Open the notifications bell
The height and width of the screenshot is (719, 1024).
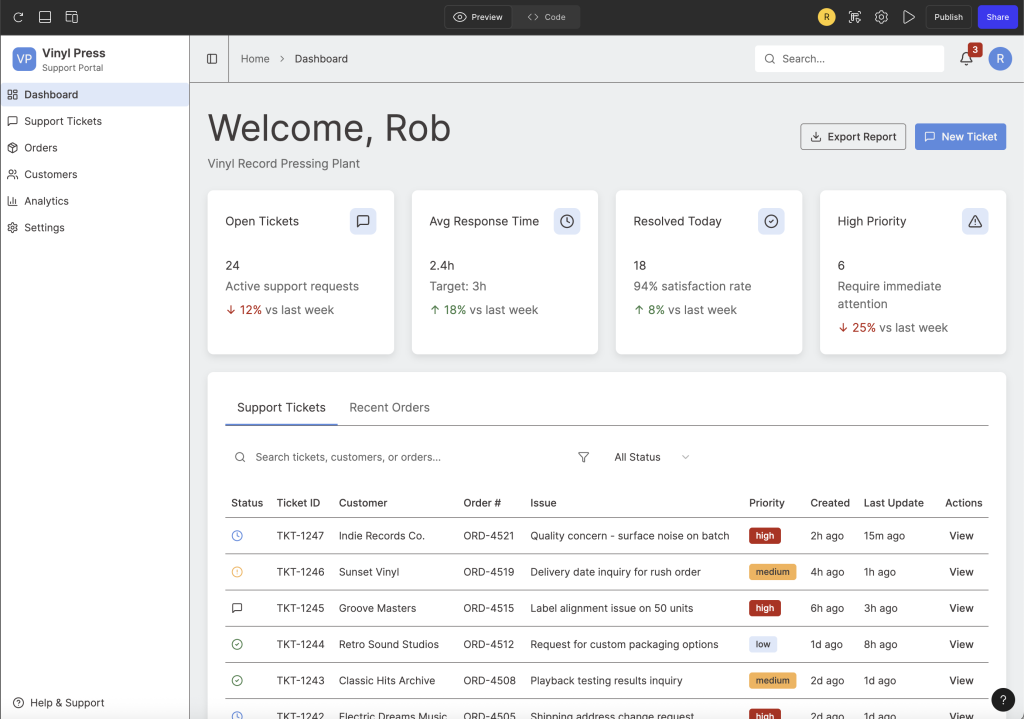point(966,59)
